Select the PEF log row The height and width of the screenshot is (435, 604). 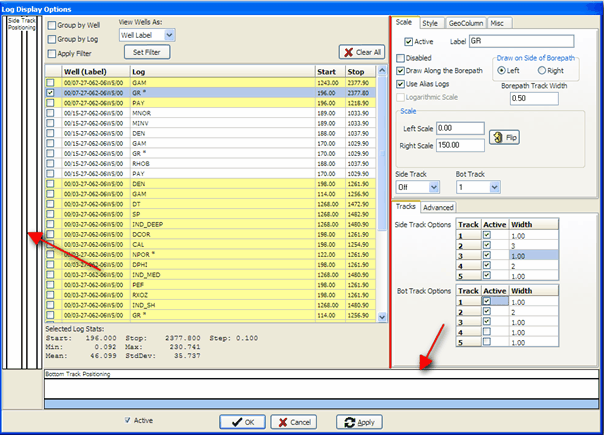(211, 285)
